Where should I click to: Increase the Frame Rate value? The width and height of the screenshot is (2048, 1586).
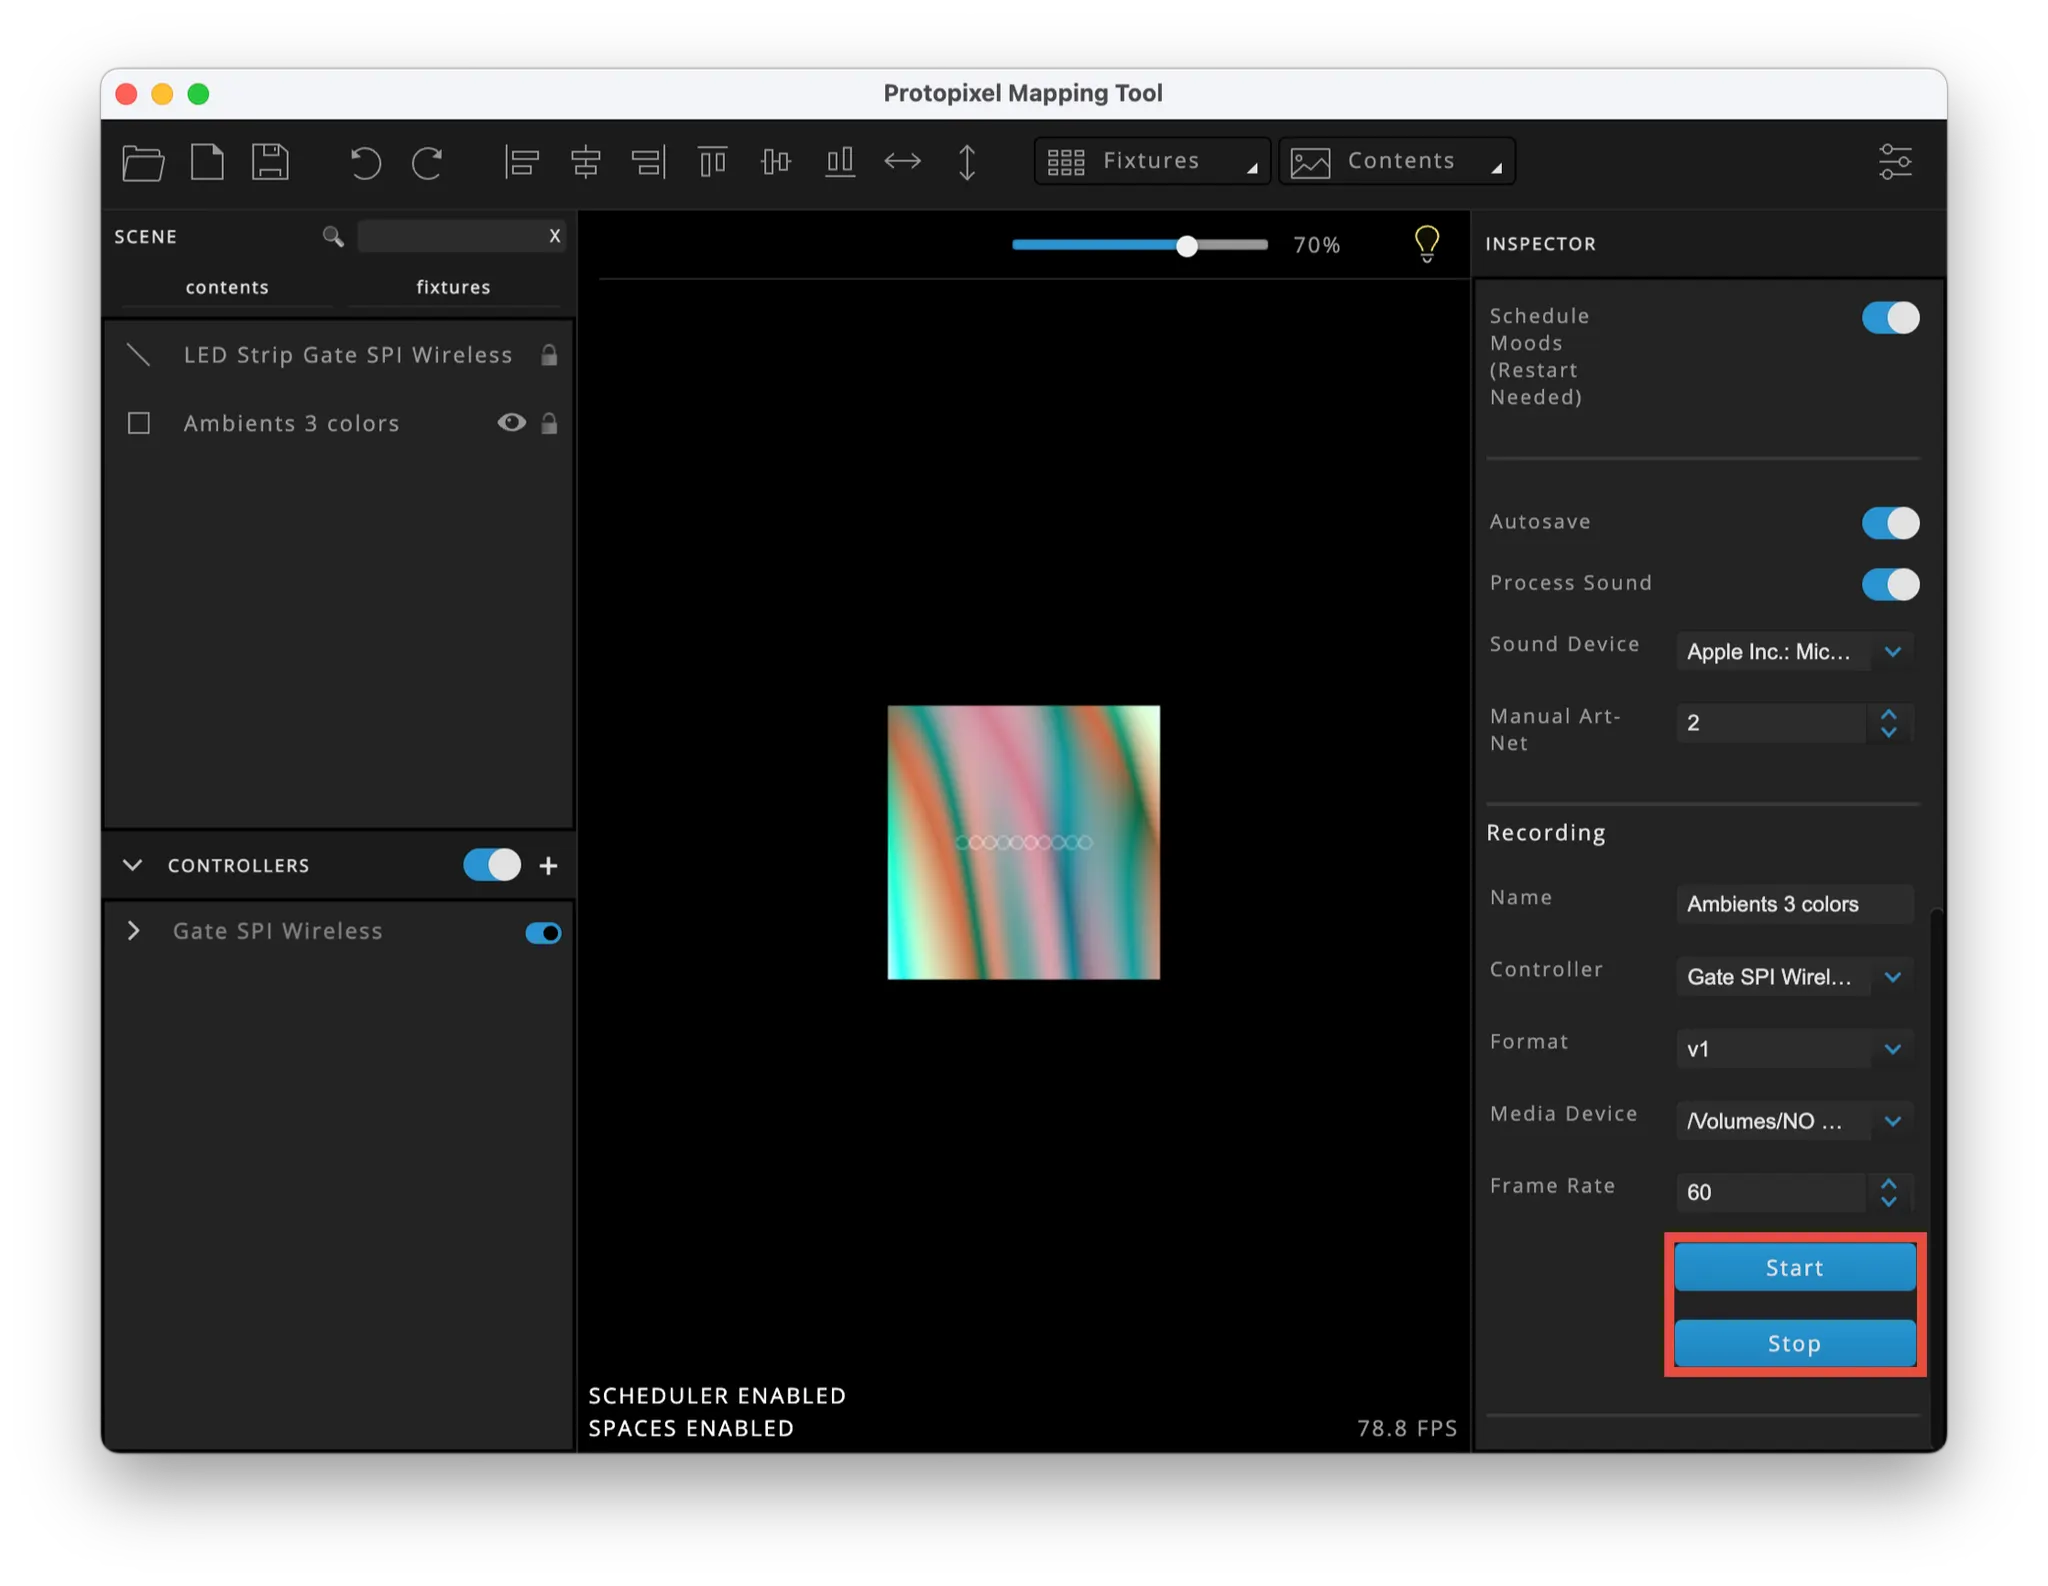pyautogui.click(x=1889, y=1183)
